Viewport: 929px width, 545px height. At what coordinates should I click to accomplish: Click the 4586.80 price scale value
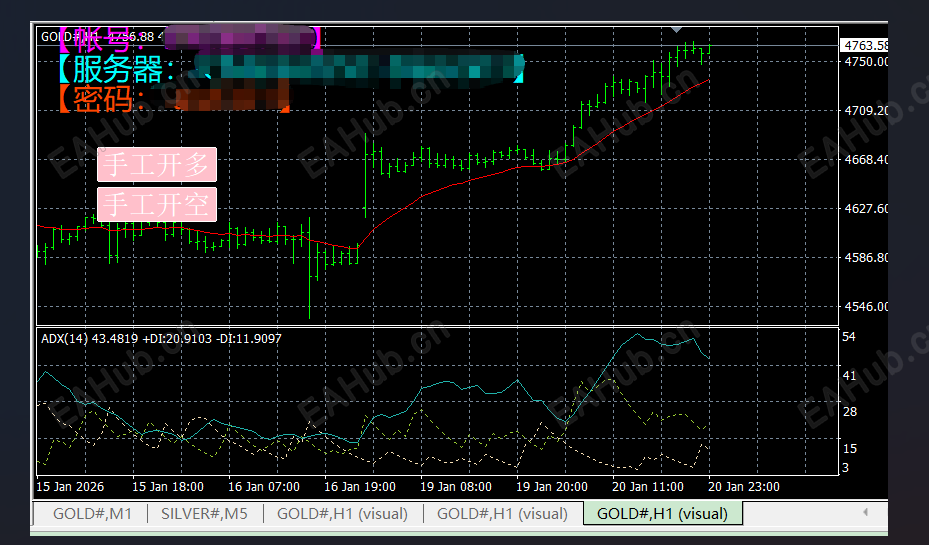tap(866, 258)
